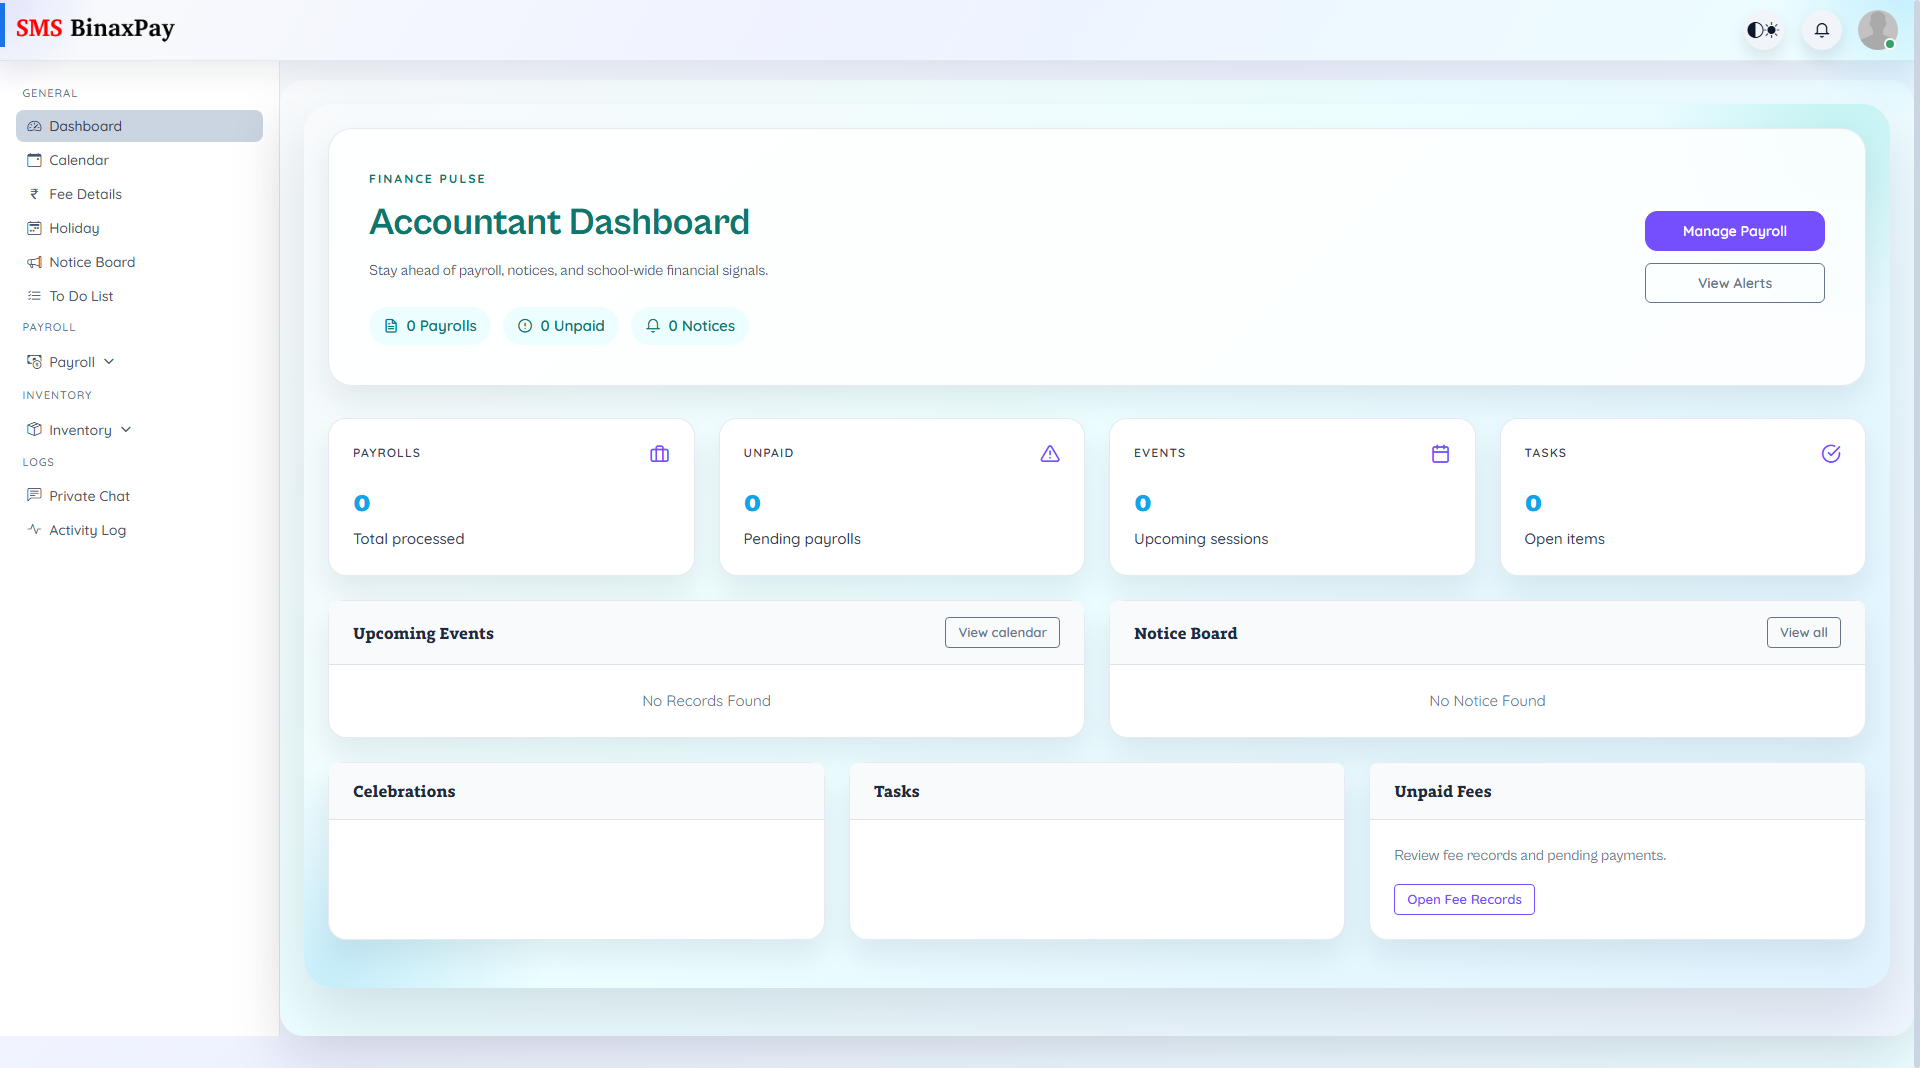Open the Notice Board megaphone icon in sidebar
Screen dimensions: 1920x1068
pyautogui.click(x=35, y=262)
